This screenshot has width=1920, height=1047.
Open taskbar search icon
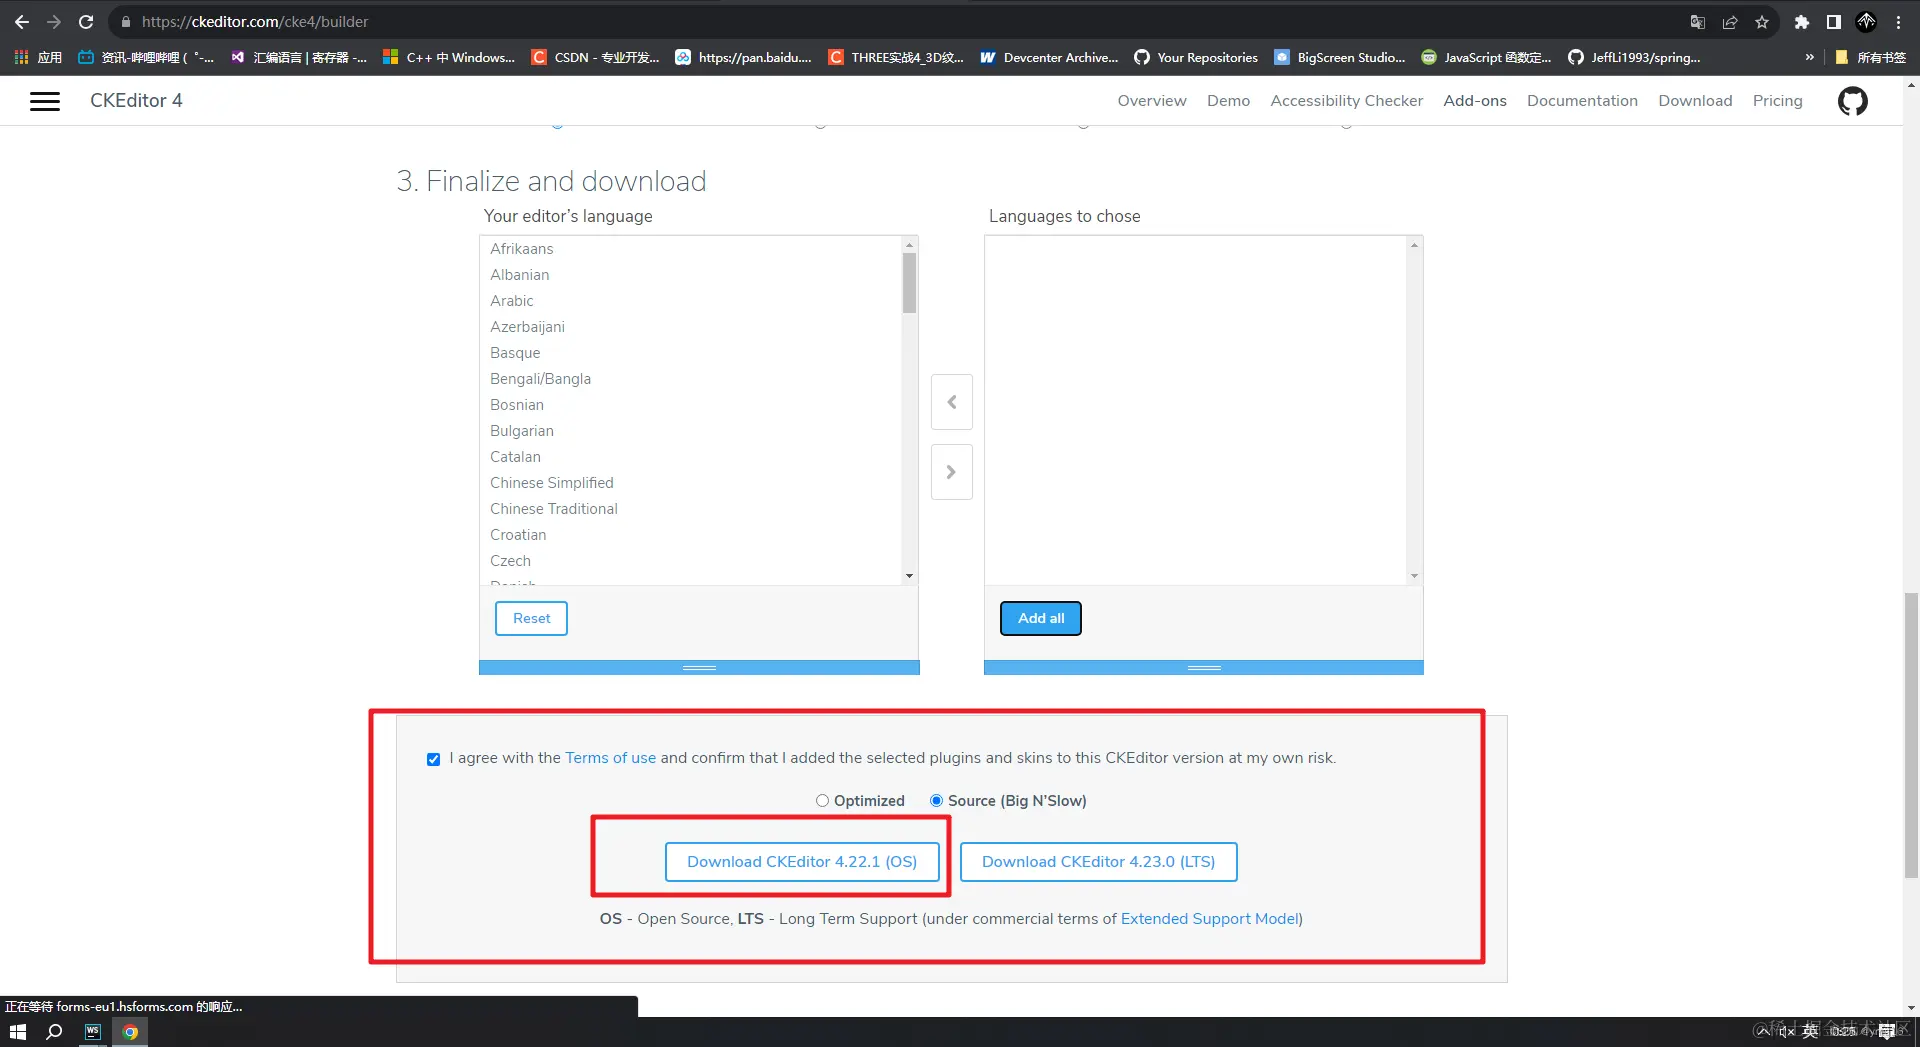(54, 1032)
